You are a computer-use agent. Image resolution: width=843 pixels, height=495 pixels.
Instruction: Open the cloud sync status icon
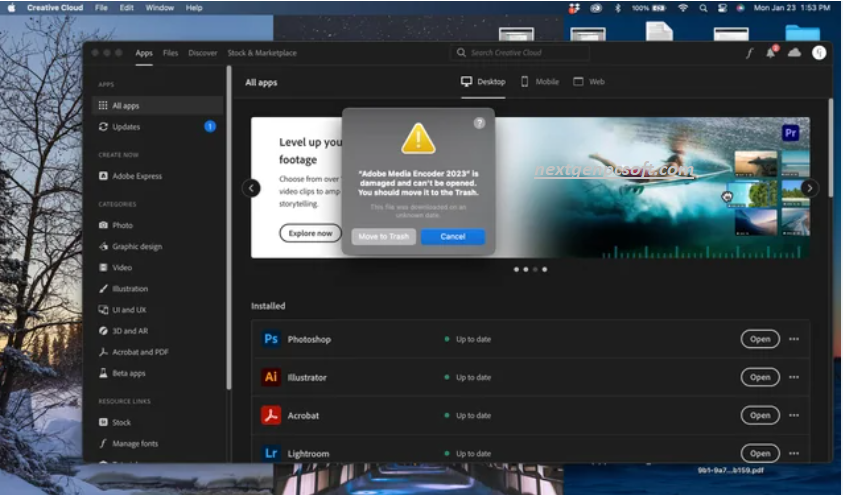pyautogui.click(x=794, y=52)
